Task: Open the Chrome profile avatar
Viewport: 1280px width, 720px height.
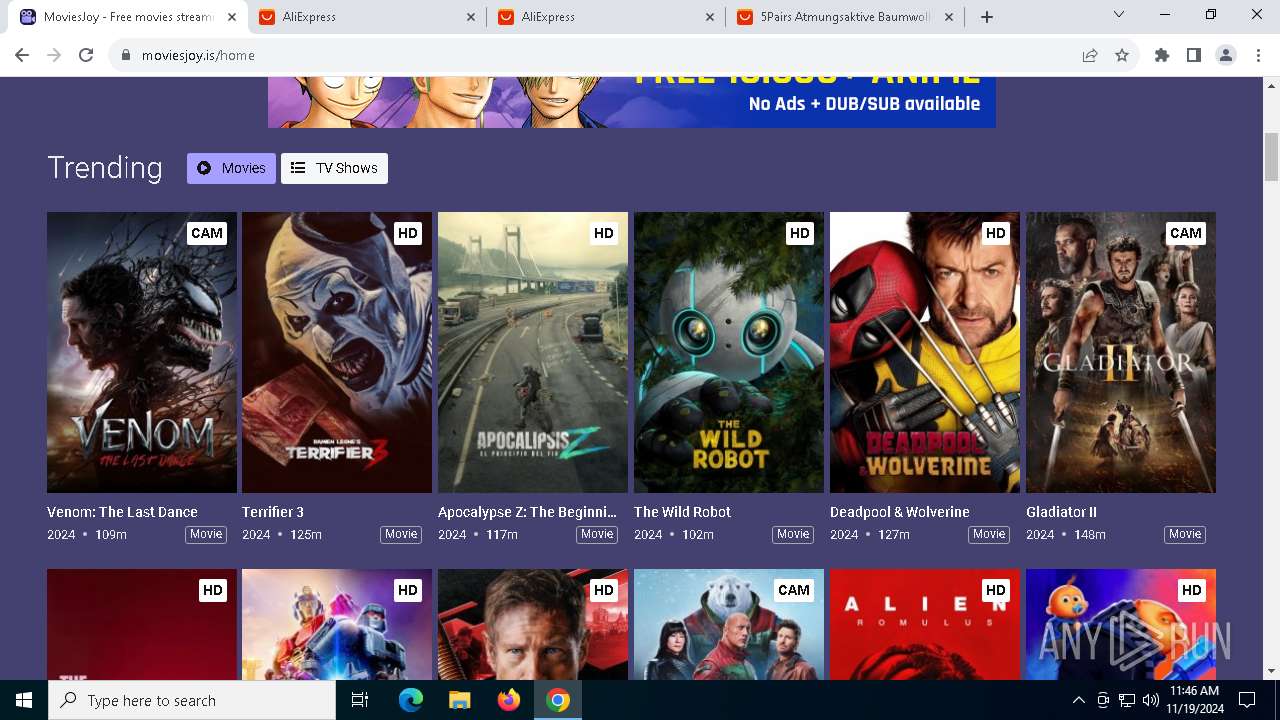Action: [x=1226, y=56]
